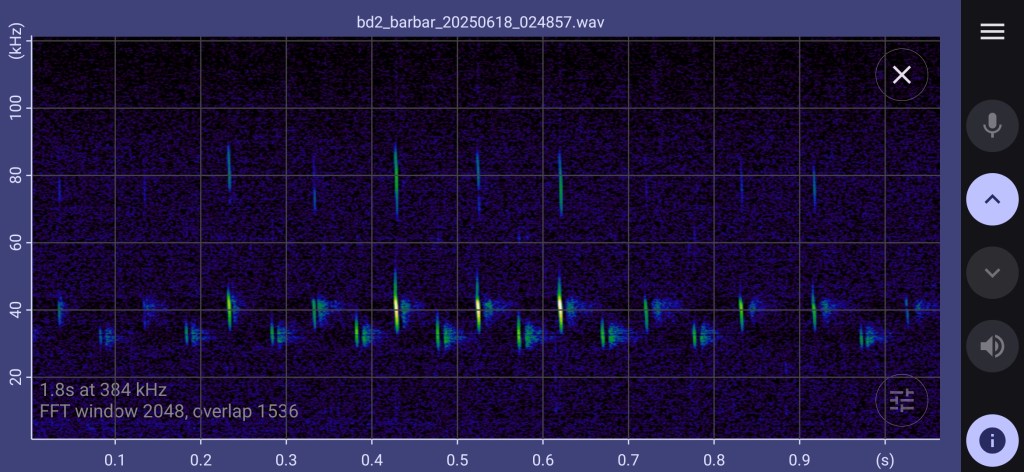Open the info button

[991, 440]
